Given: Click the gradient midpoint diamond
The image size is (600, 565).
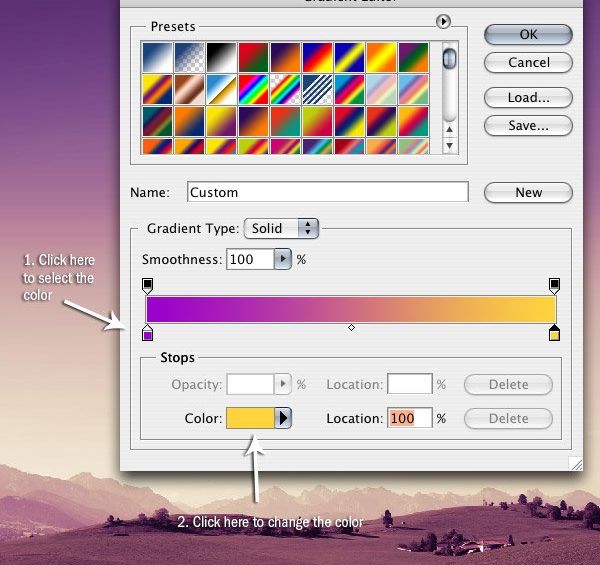Looking at the screenshot, I should point(351,327).
